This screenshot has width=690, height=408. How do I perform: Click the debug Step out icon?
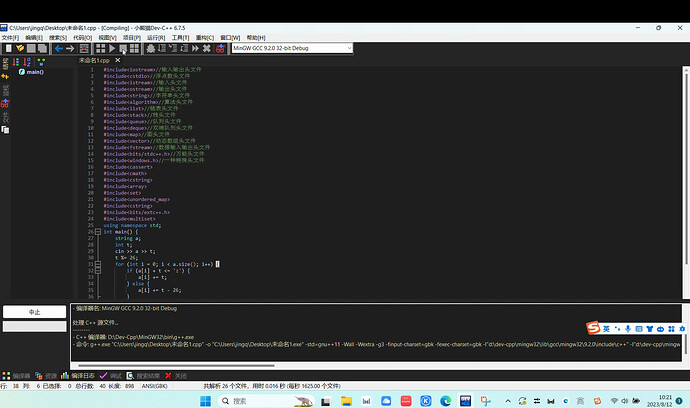click(x=184, y=48)
